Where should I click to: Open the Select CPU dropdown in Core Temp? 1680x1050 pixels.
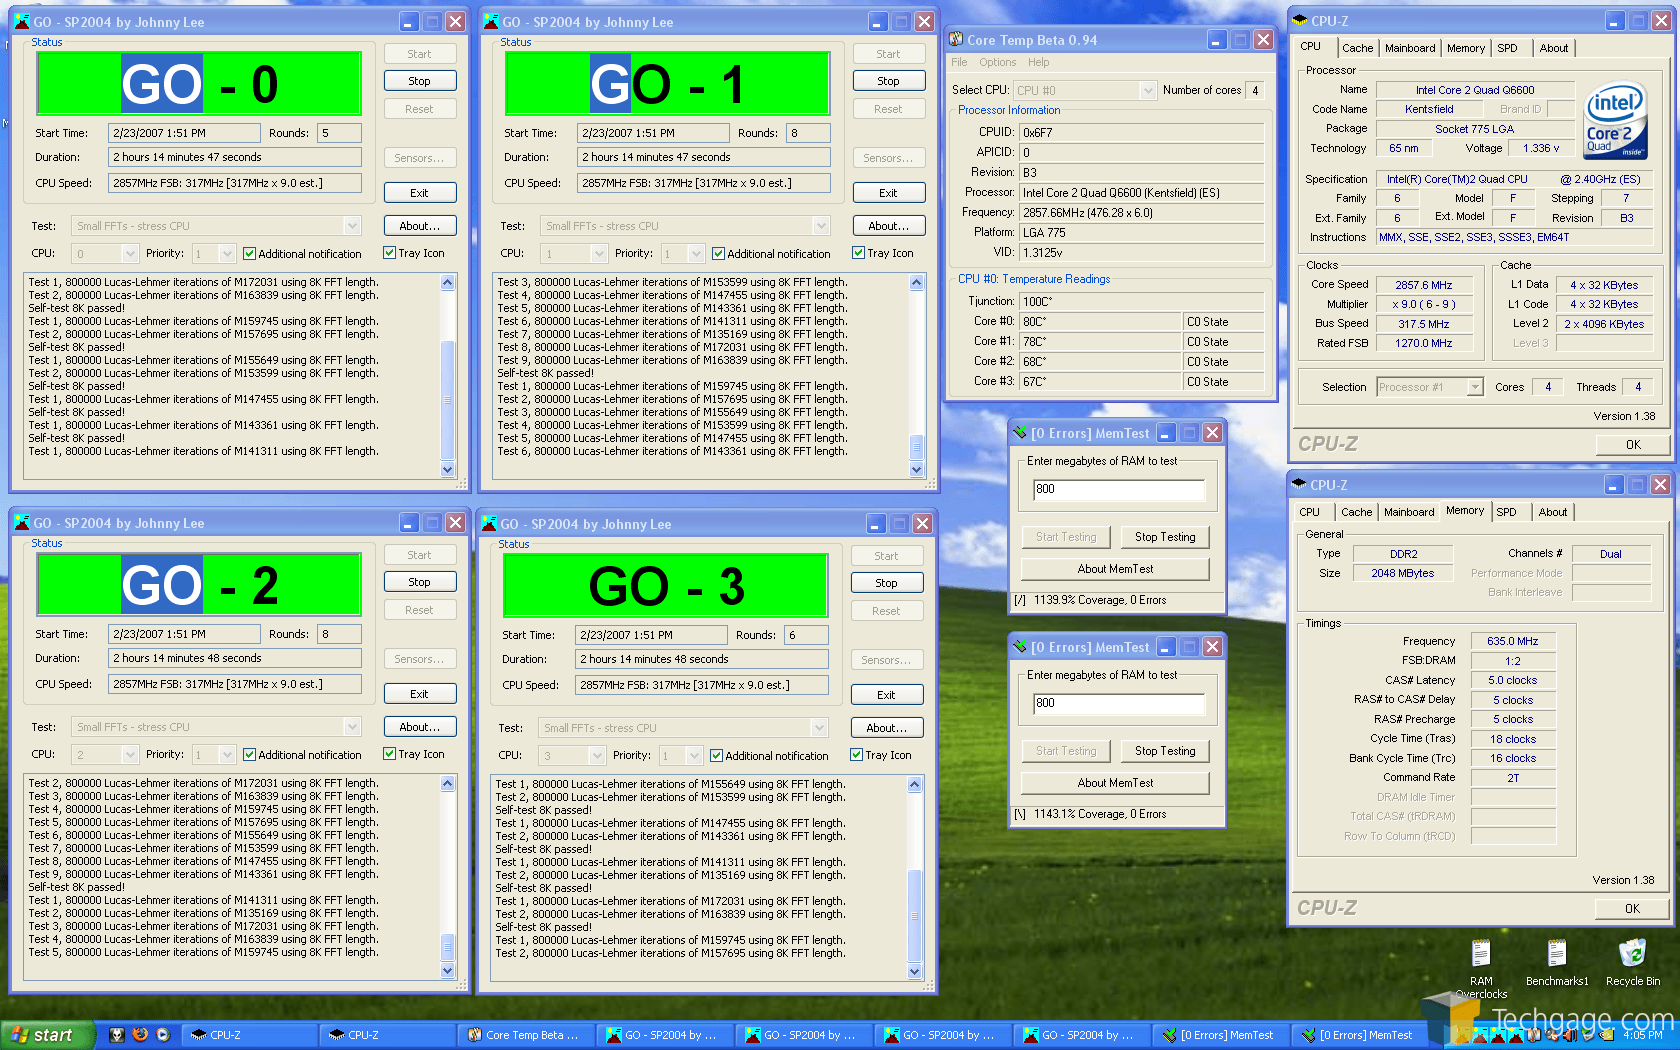(1148, 90)
